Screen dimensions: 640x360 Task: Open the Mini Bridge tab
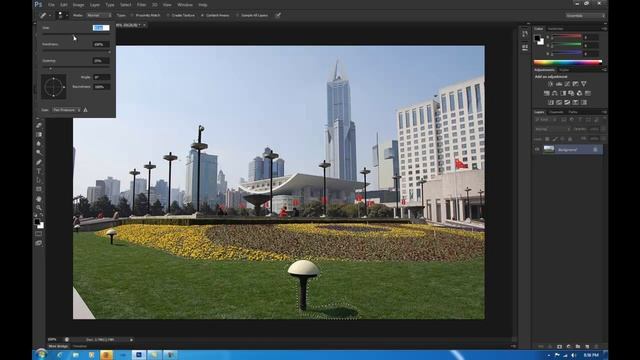[58, 346]
